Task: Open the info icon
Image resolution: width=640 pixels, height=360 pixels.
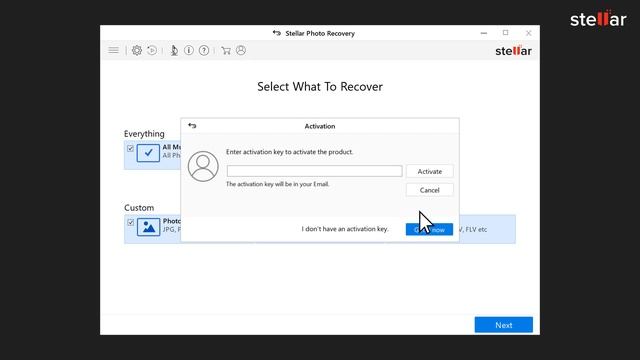Action: [x=189, y=50]
